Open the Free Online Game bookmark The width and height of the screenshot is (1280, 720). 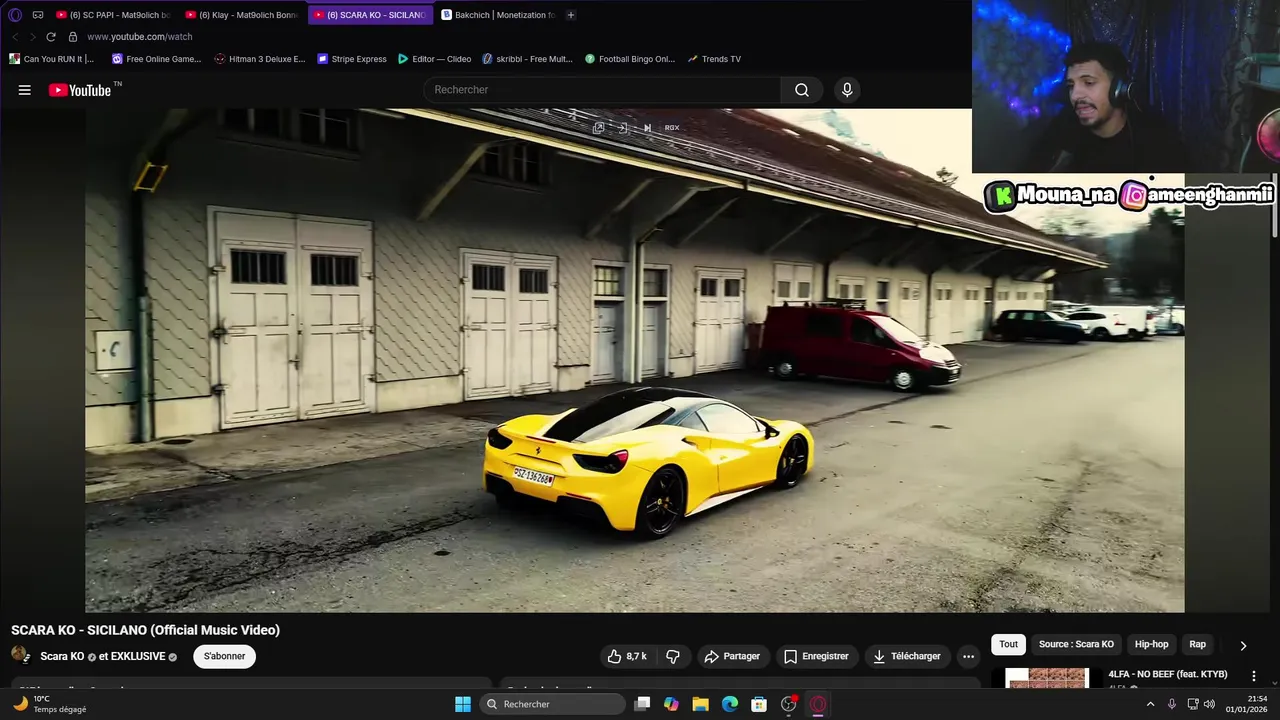coord(157,59)
